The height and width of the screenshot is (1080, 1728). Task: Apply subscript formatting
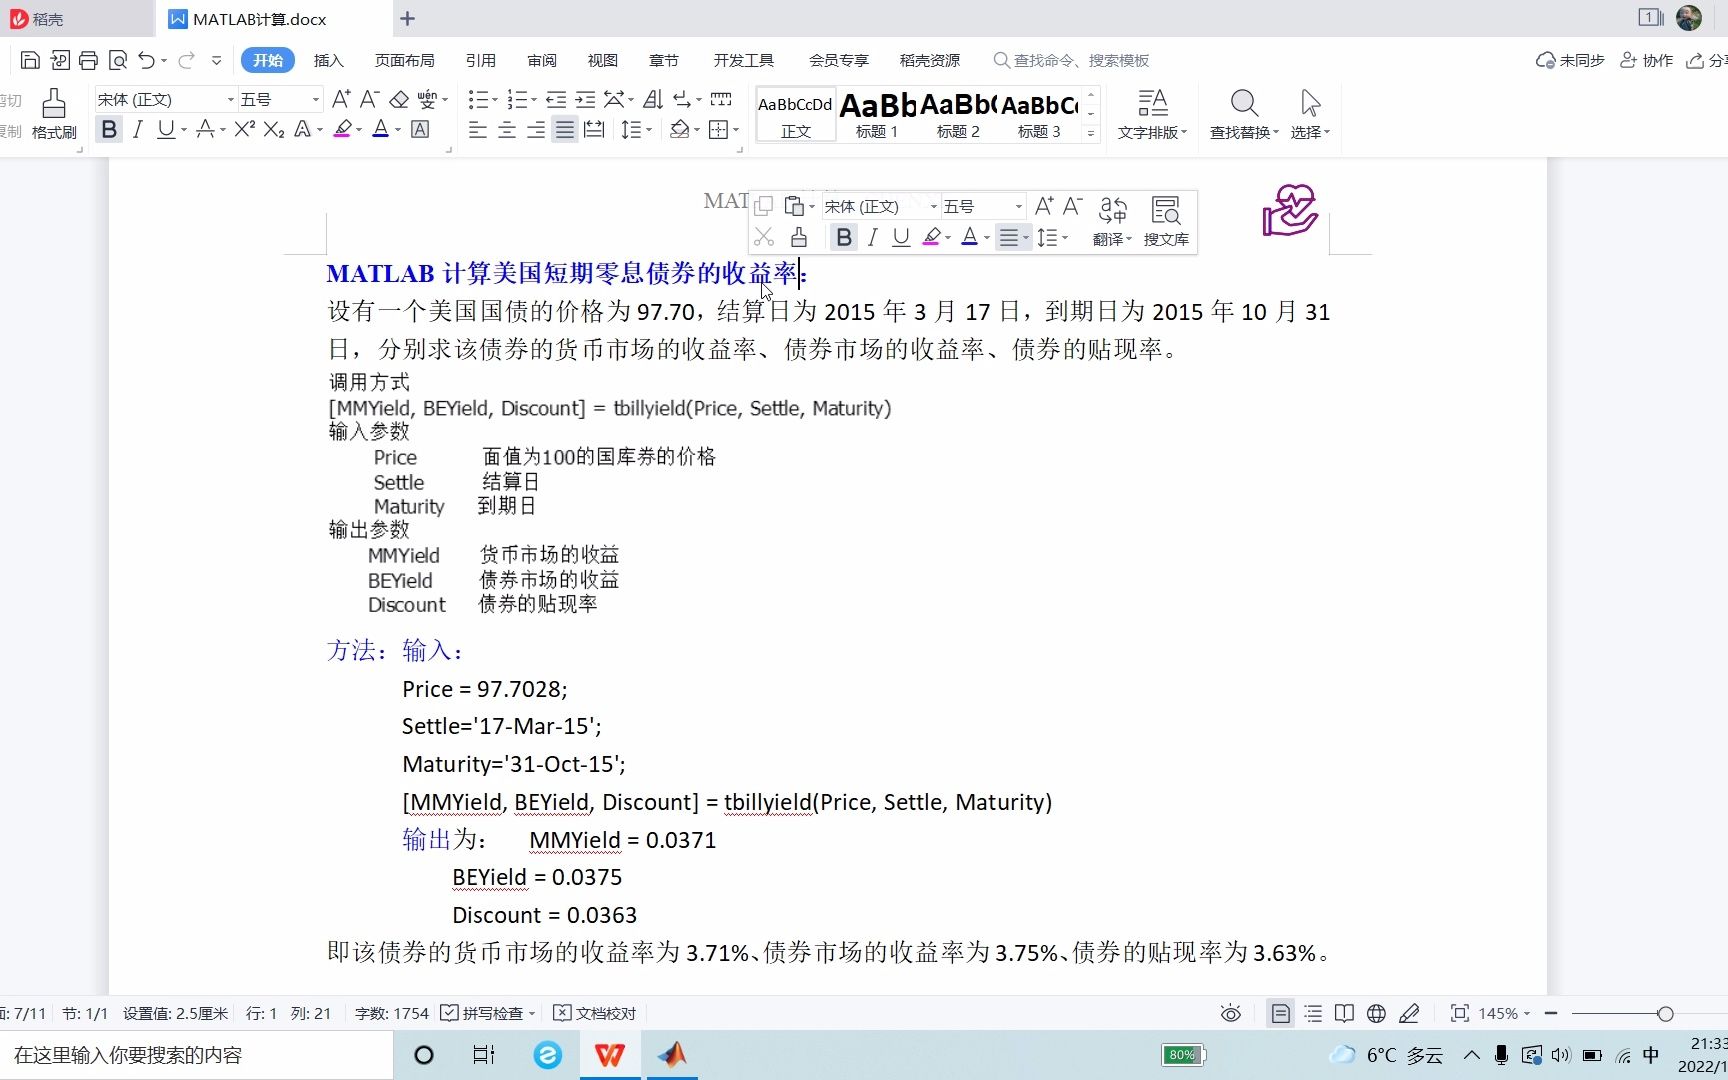click(x=274, y=129)
